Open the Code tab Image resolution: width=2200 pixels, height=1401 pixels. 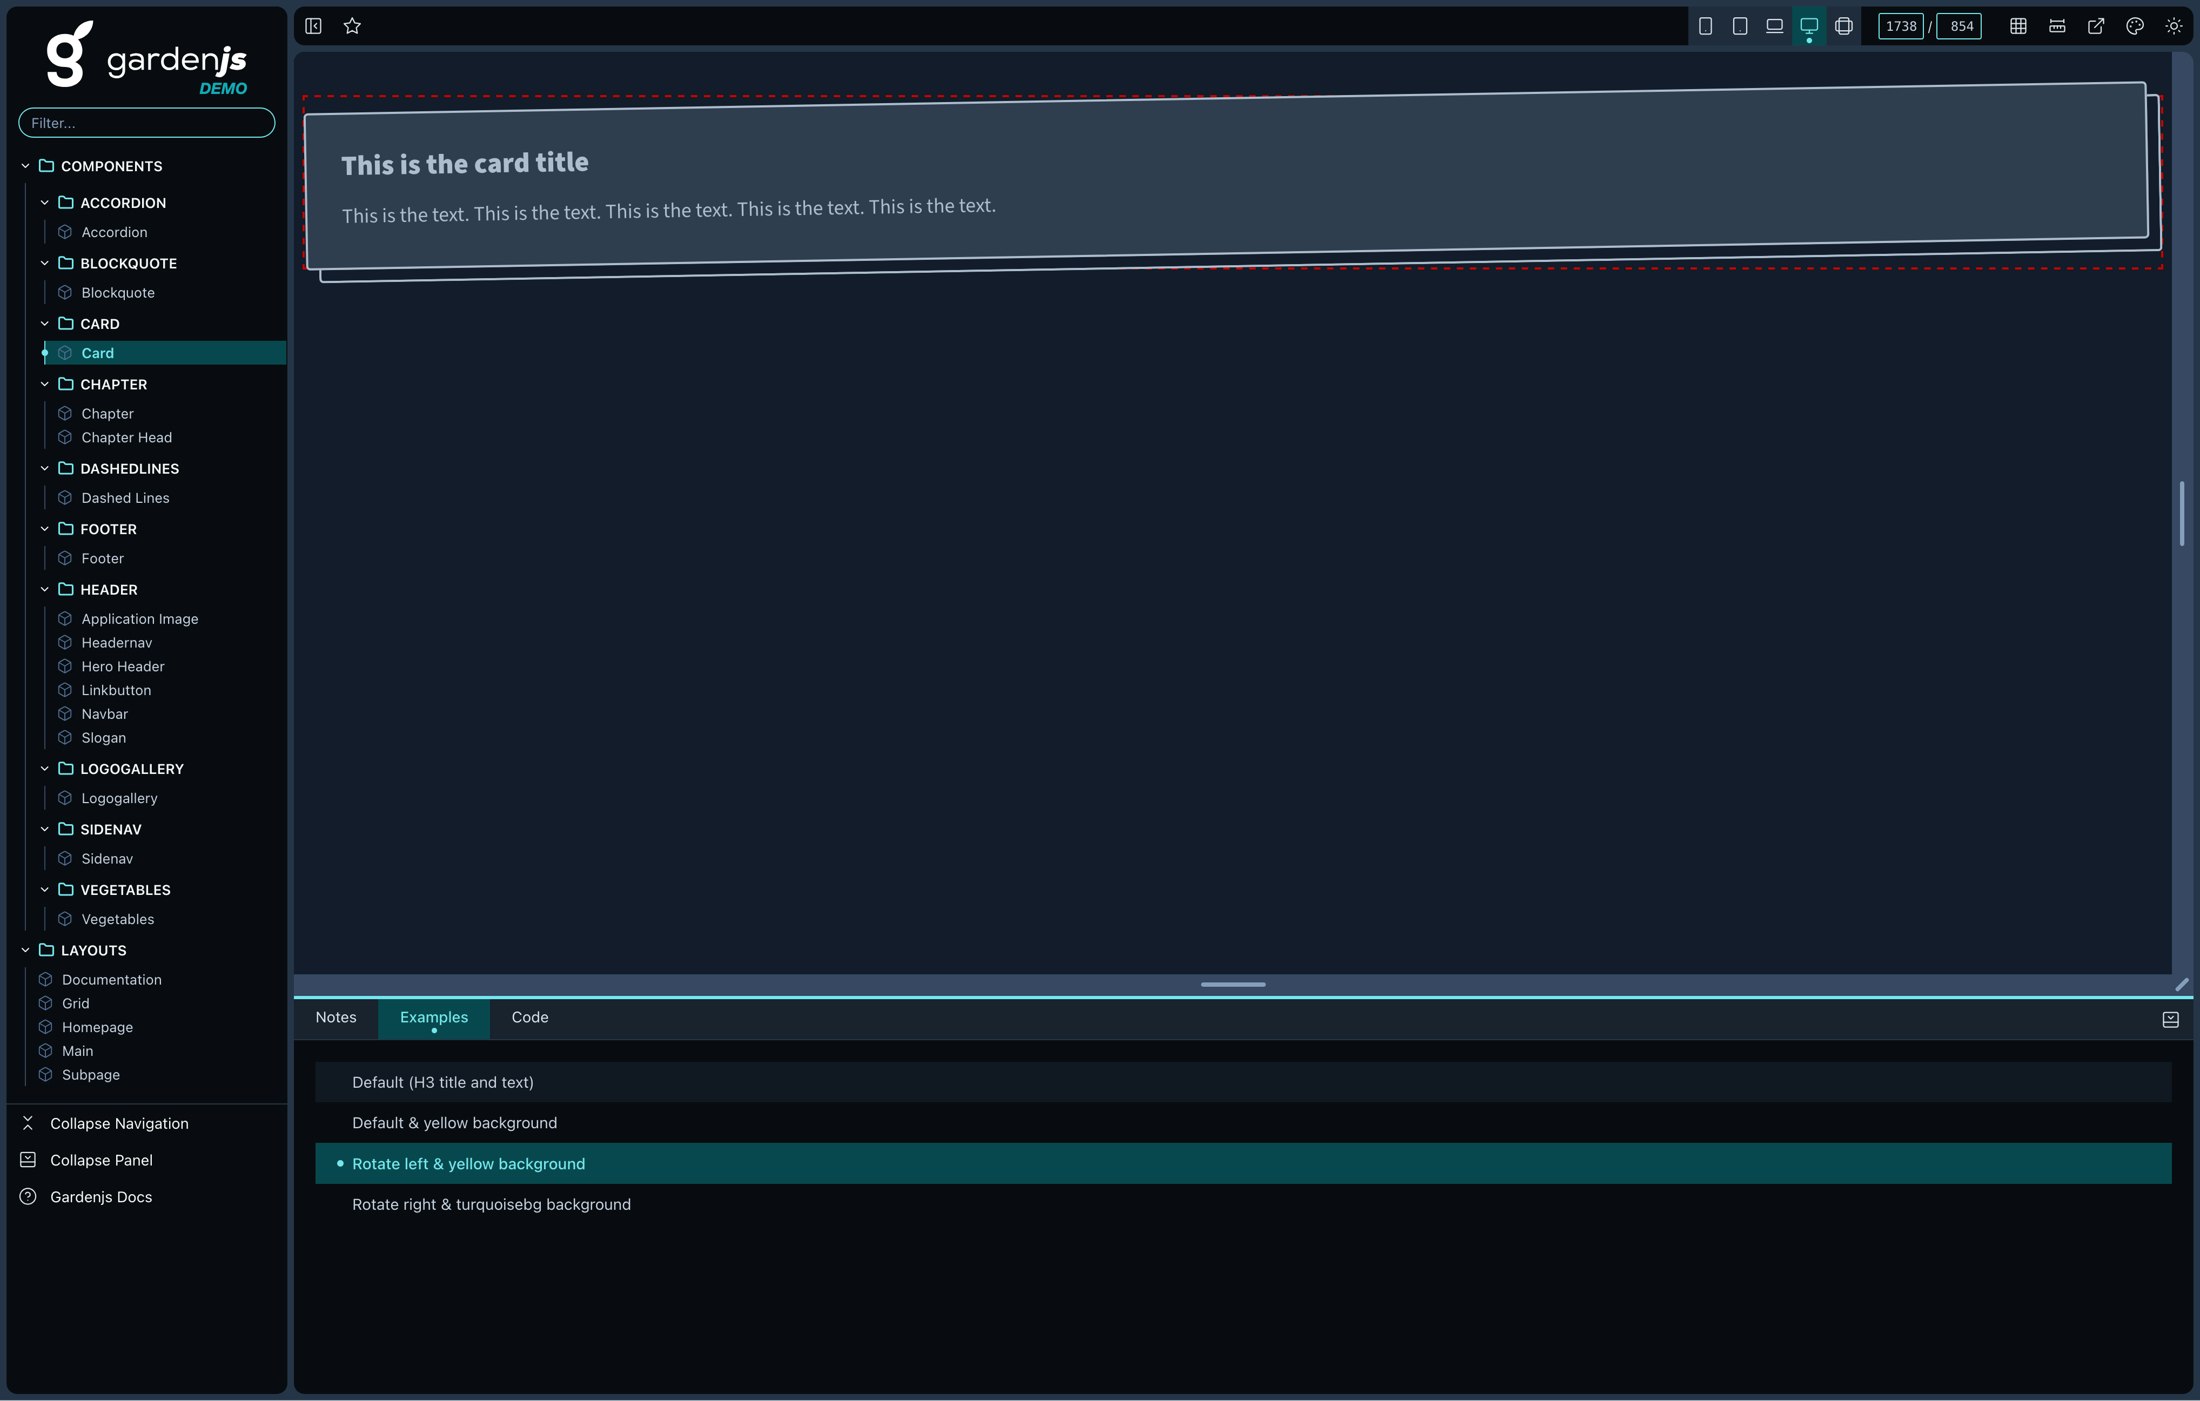pyautogui.click(x=529, y=1017)
